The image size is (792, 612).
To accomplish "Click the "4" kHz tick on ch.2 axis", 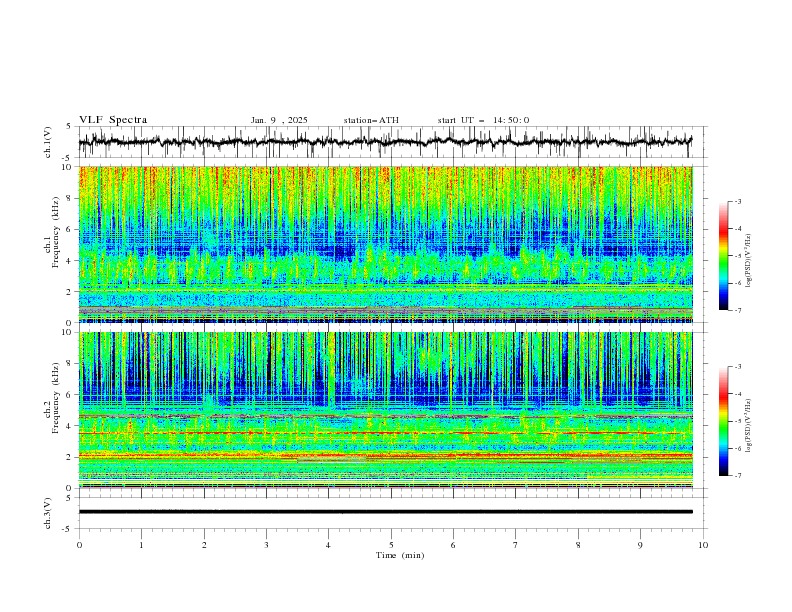I will (x=70, y=426).
